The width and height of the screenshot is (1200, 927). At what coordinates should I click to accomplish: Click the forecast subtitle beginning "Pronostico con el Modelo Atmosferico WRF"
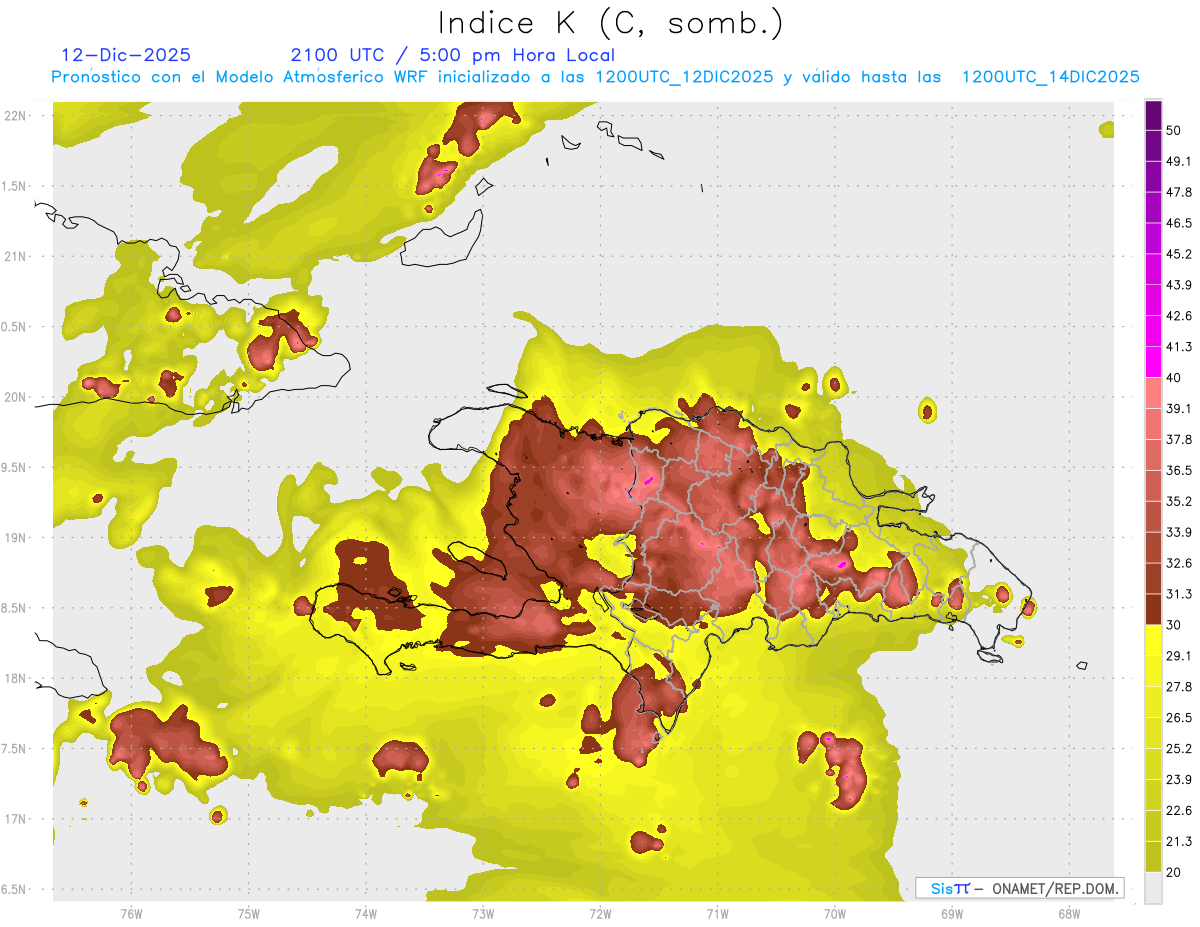tap(595, 76)
